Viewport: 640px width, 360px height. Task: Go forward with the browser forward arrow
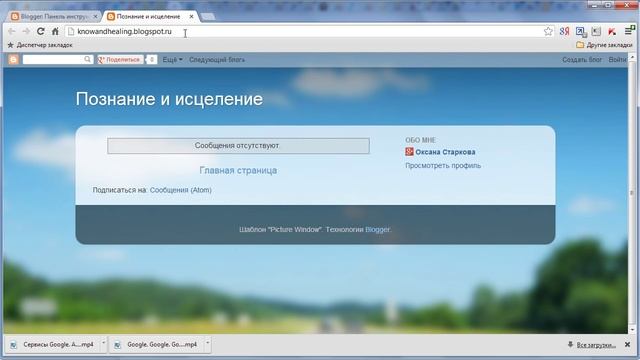tap(26, 31)
